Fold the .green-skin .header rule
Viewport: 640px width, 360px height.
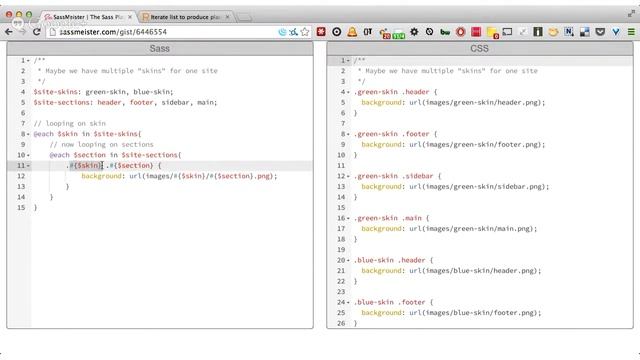pos(348,92)
